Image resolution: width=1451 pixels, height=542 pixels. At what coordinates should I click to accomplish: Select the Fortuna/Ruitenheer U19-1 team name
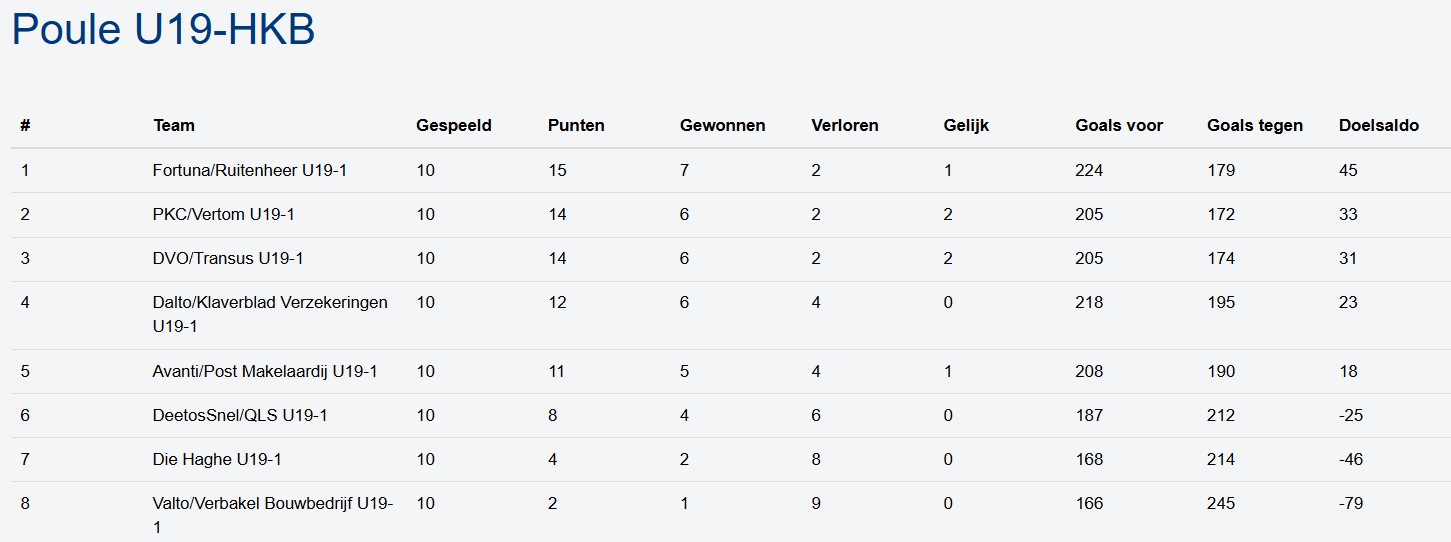coord(250,171)
